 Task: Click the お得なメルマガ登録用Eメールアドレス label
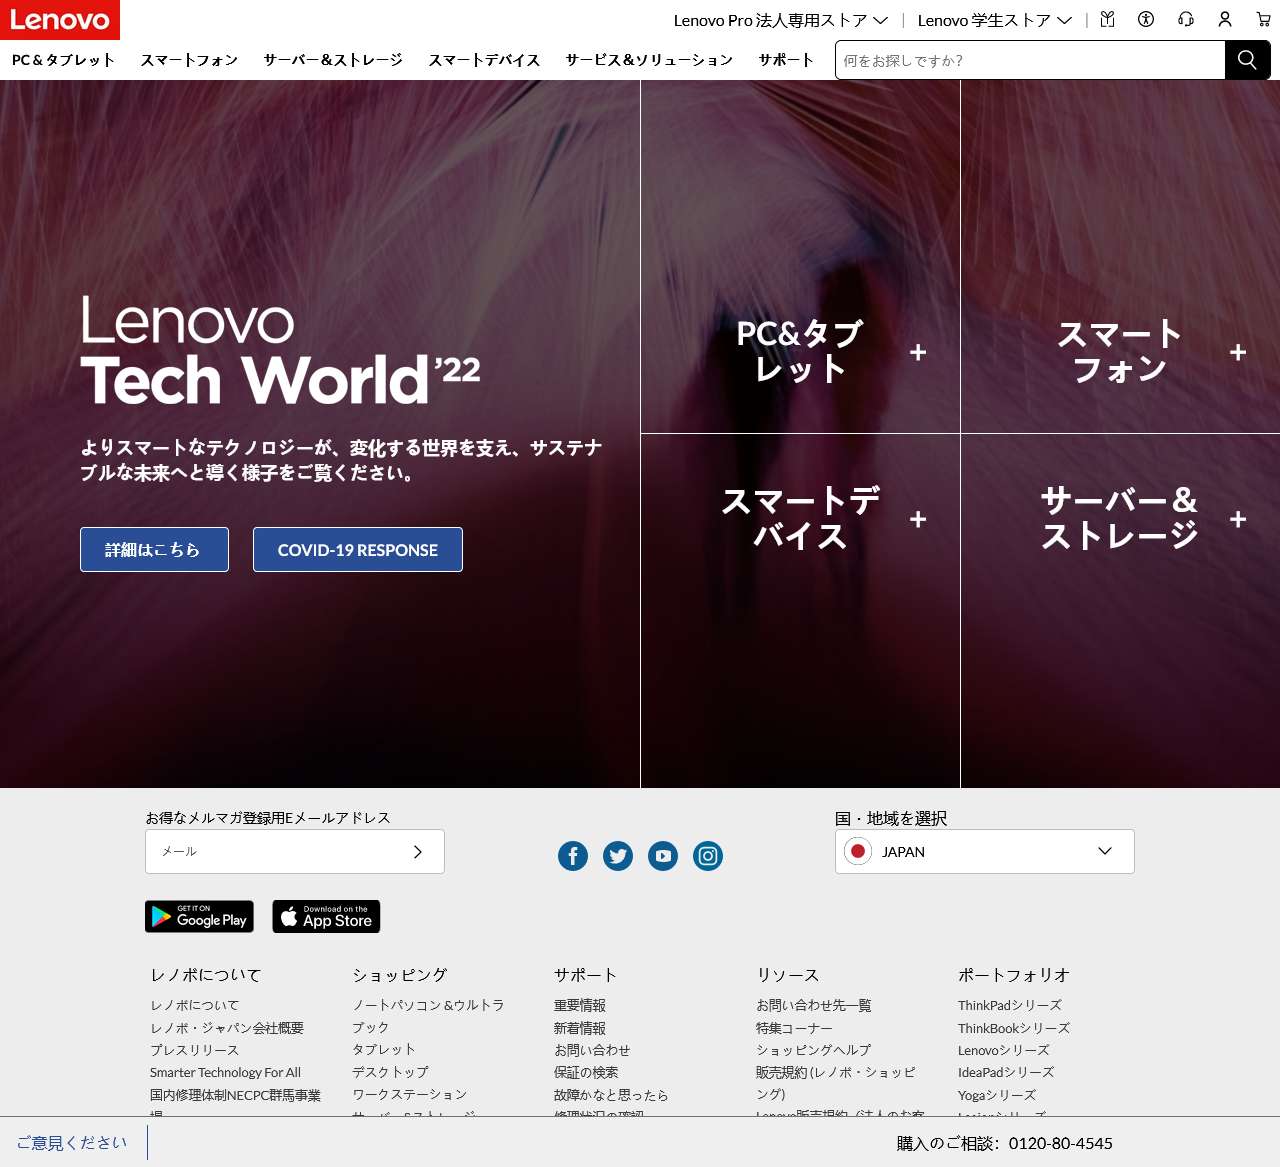click(x=268, y=818)
